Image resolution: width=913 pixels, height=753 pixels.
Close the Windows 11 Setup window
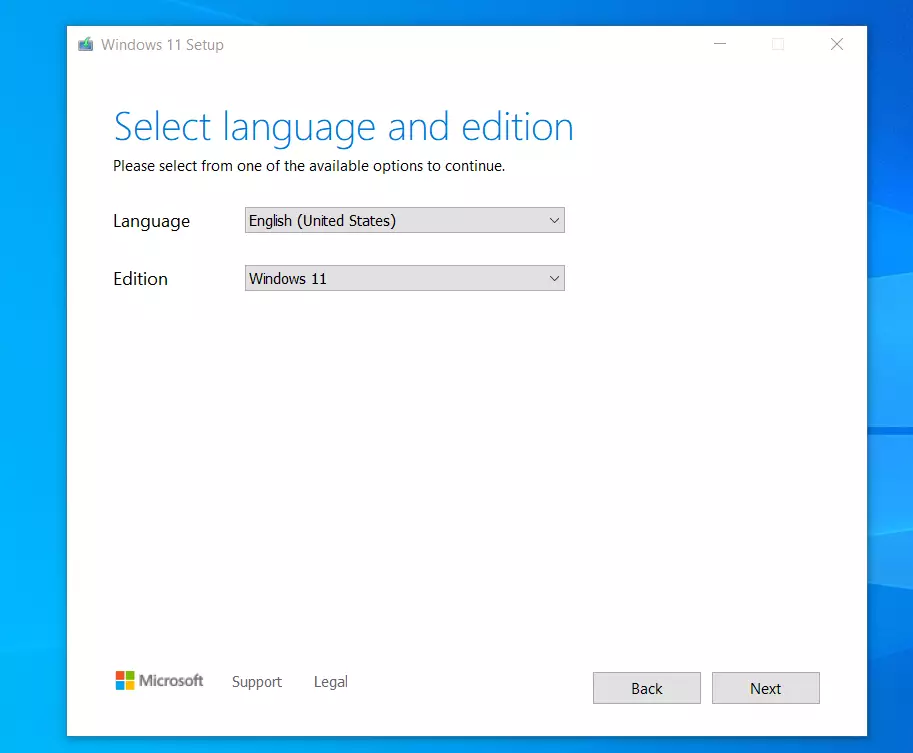(837, 44)
